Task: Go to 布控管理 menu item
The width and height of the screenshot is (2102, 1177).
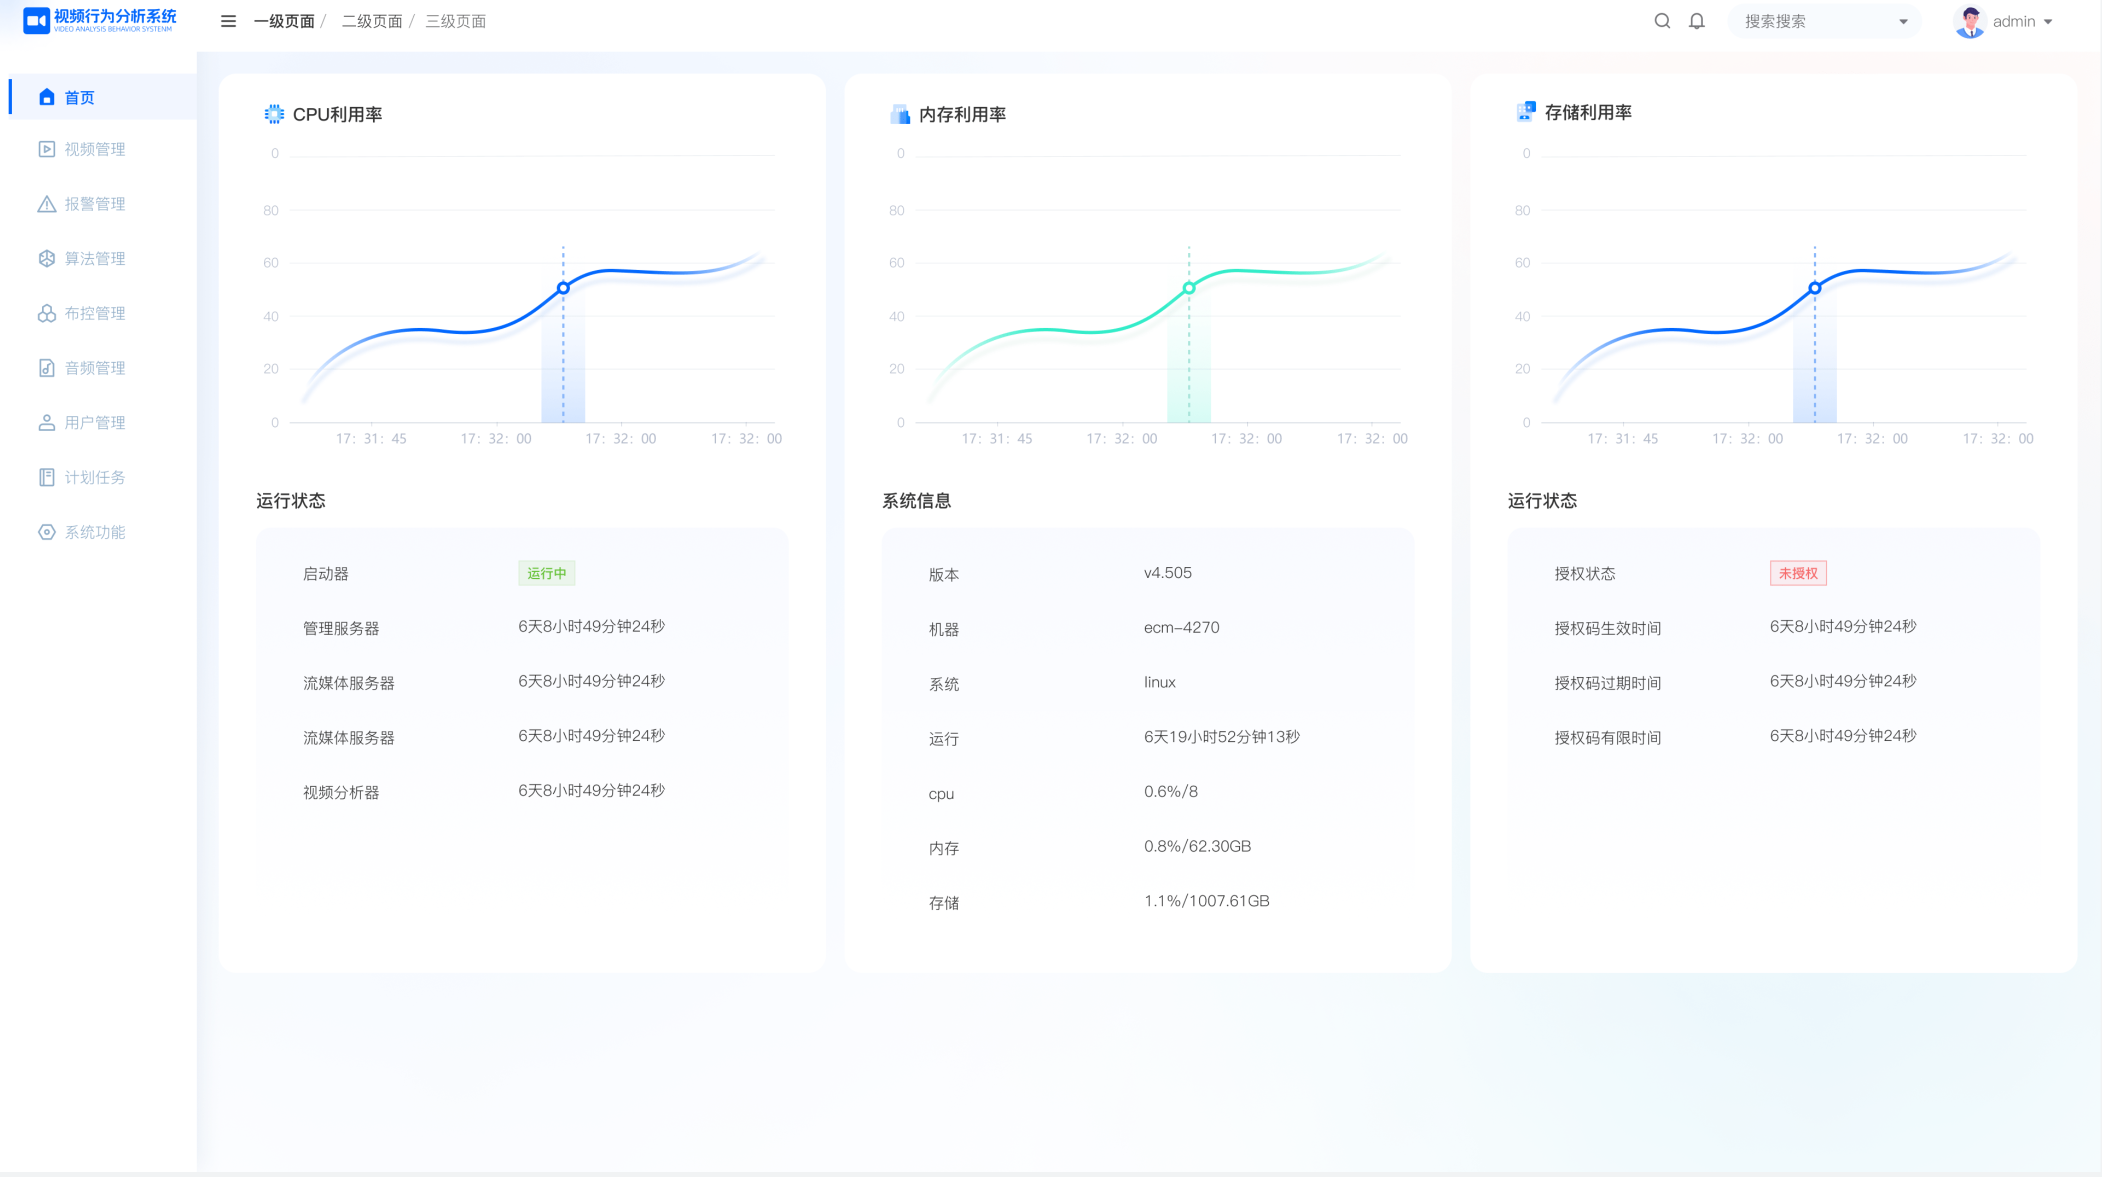Action: pyautogui.click(x=95, y=313)
